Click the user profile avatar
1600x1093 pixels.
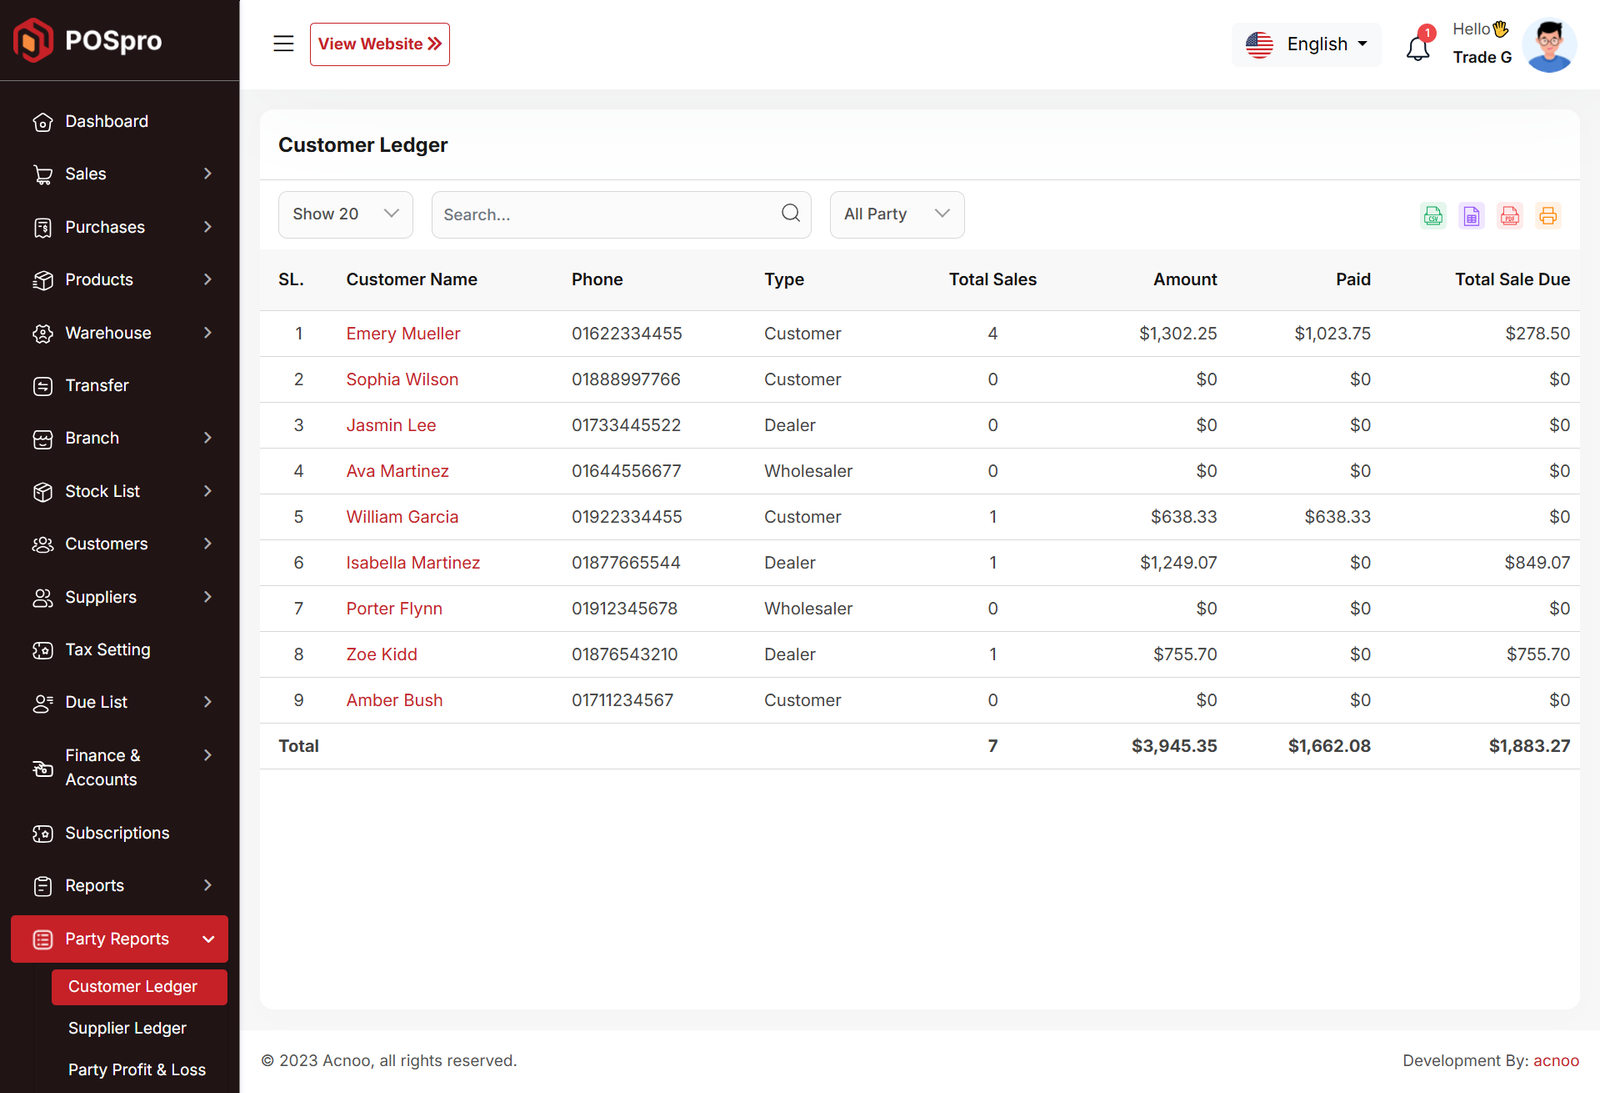click(1549, 45)
